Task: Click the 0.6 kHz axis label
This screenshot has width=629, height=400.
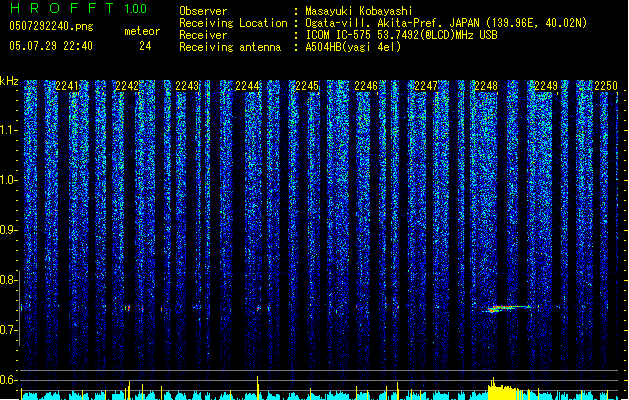Action: [x=8, y=380]
